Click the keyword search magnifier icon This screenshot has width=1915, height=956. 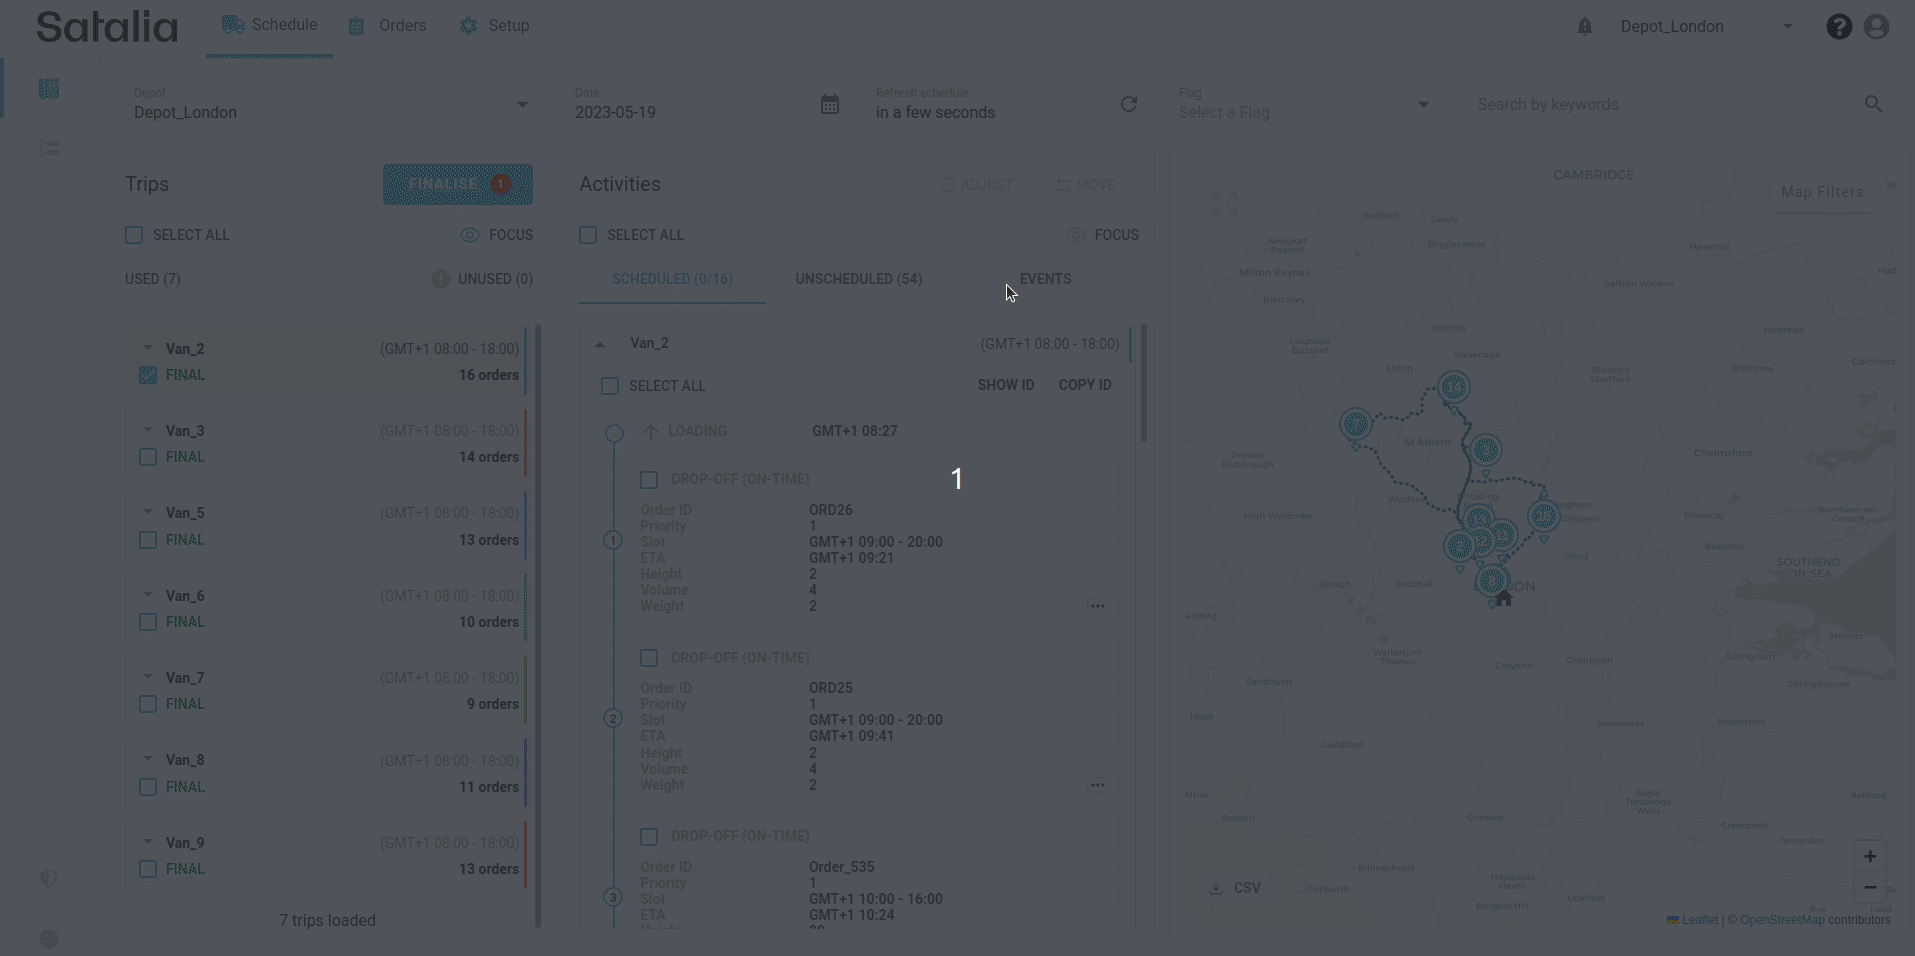click(x=1873, y=104)
